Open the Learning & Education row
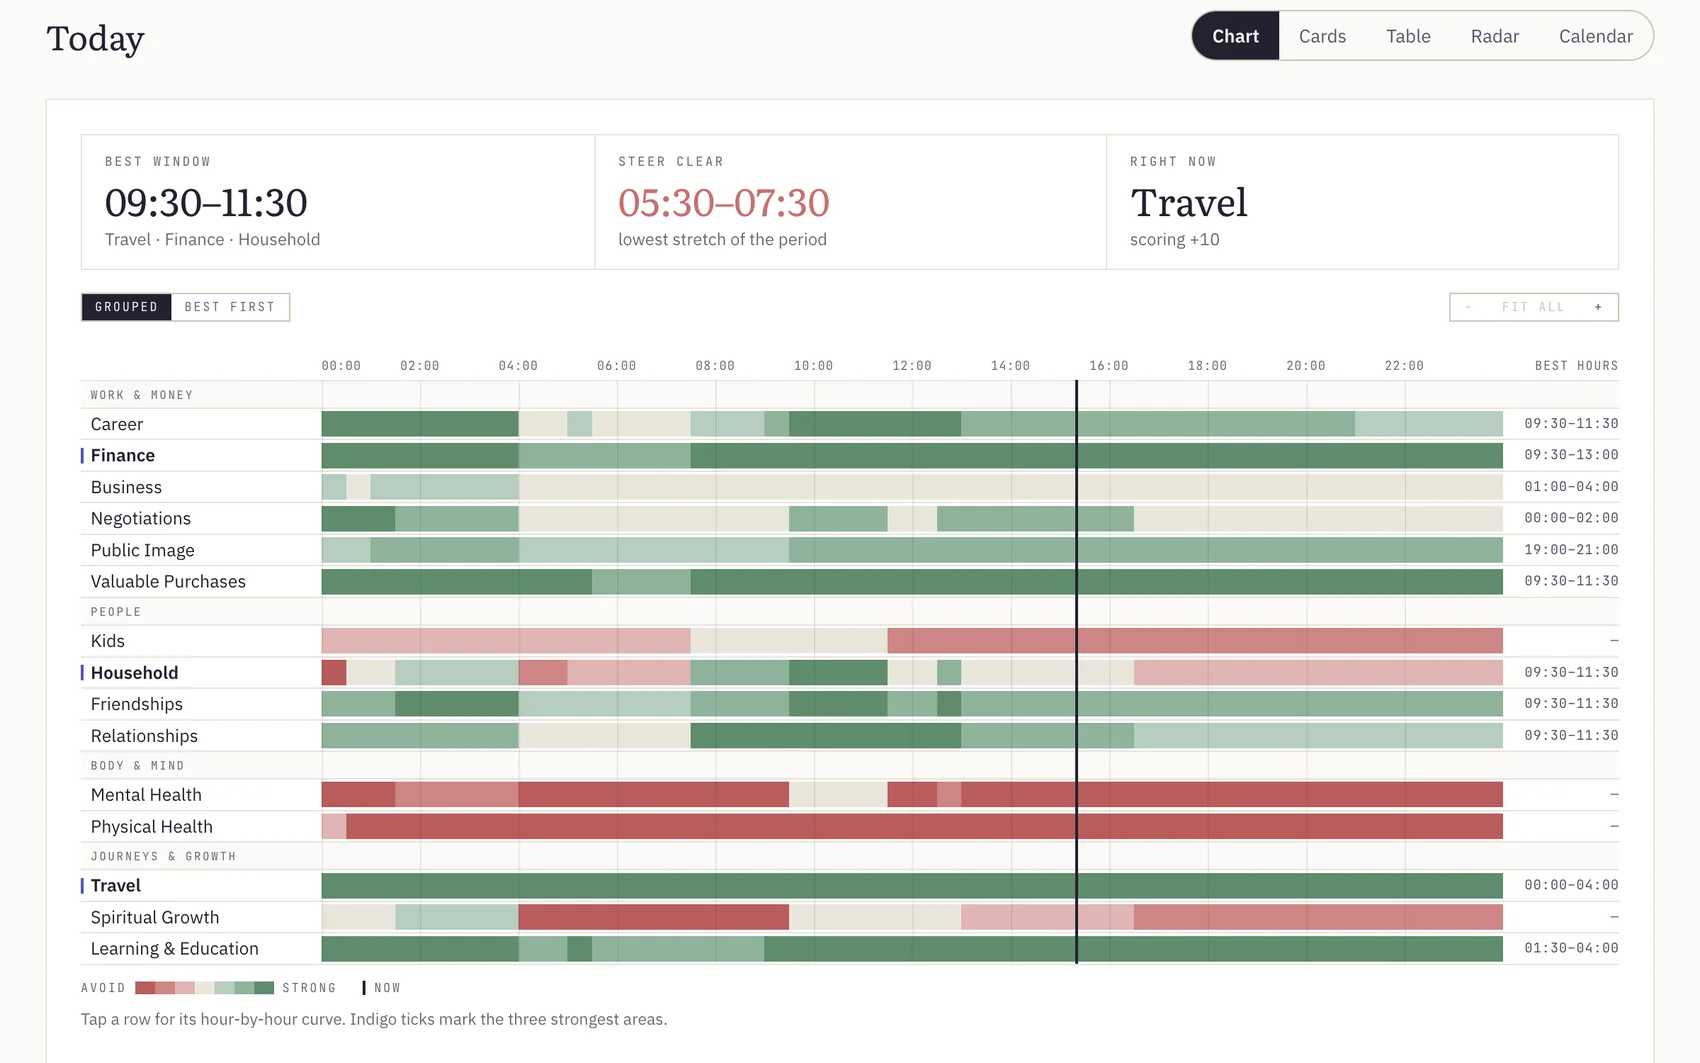The image size is (1700, 1063). [x=850, y=948]
